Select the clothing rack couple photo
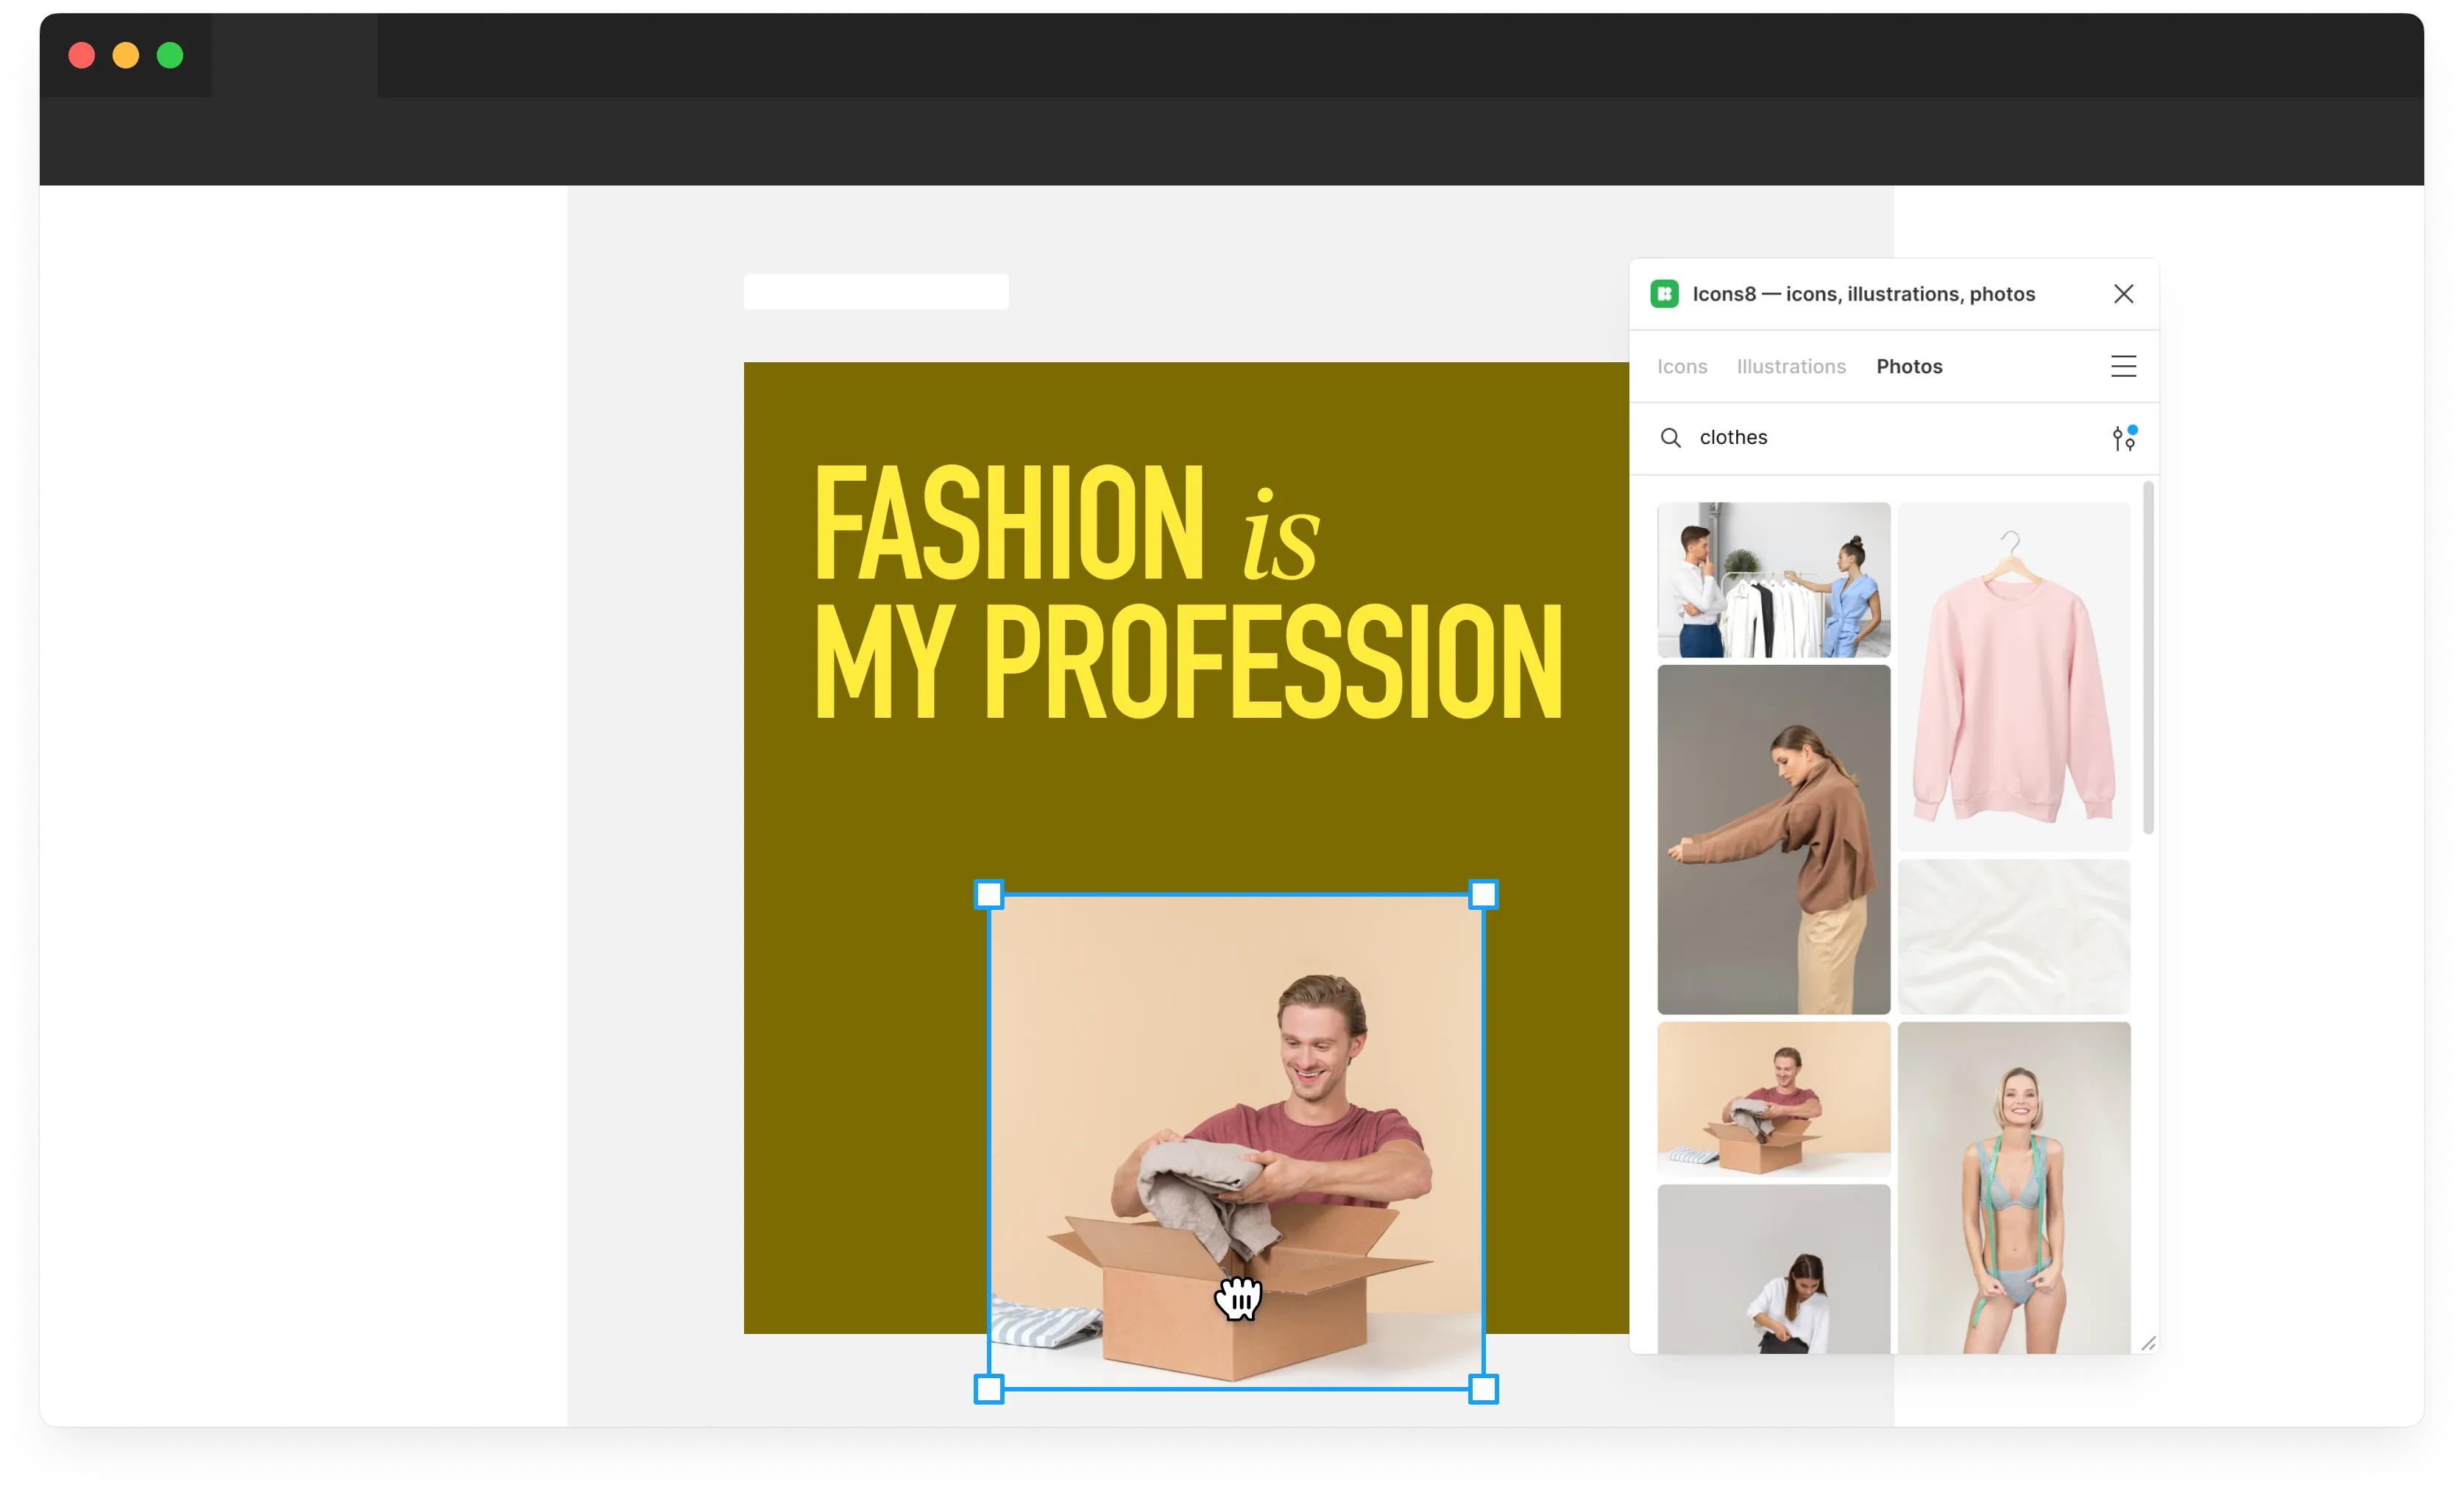The height and width of the screenshot is (1493, 2464). click(1773, 580)
